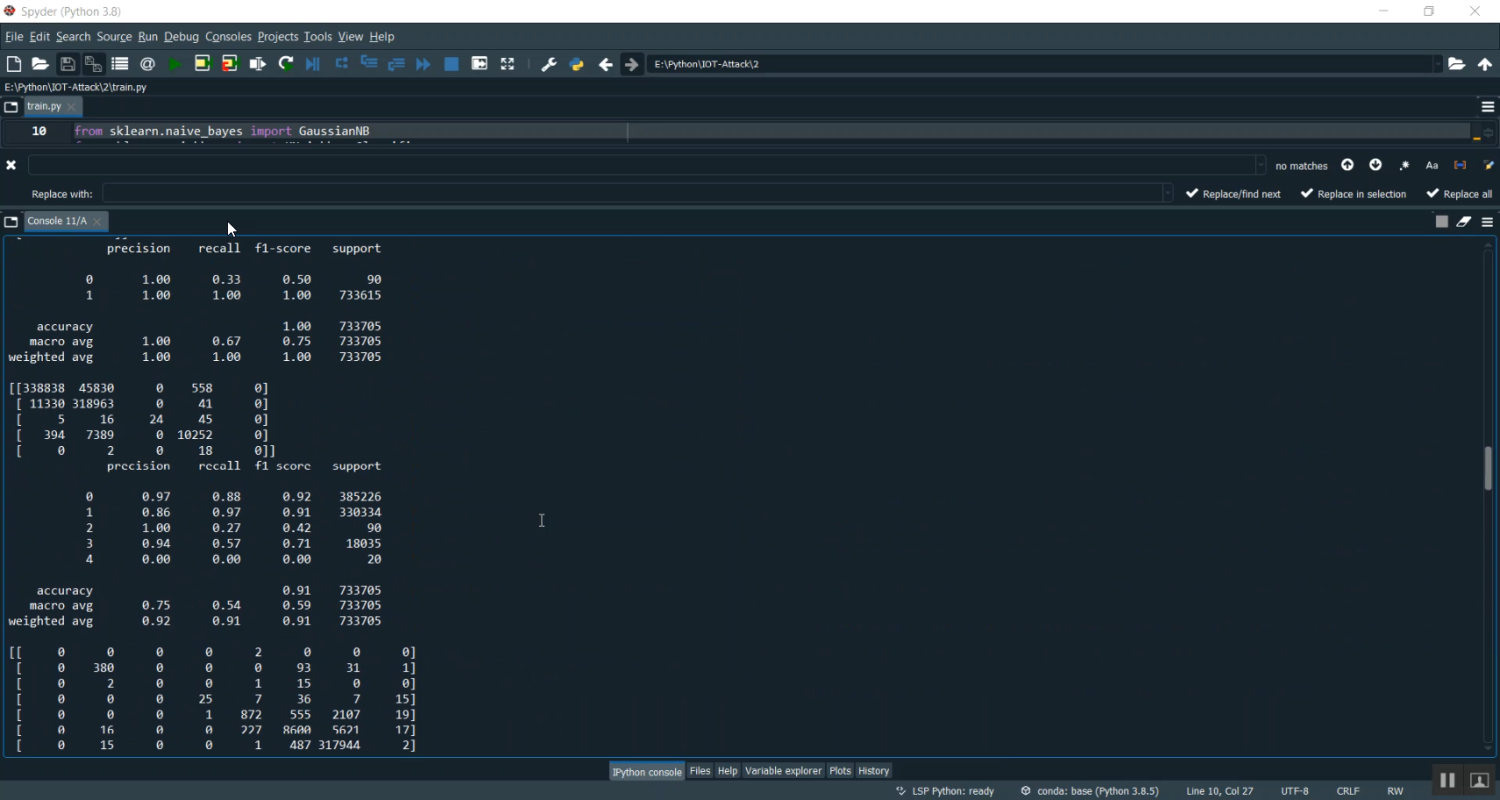
Task: Expand the Replace with history dropdown
Action: coord(1167,194)
